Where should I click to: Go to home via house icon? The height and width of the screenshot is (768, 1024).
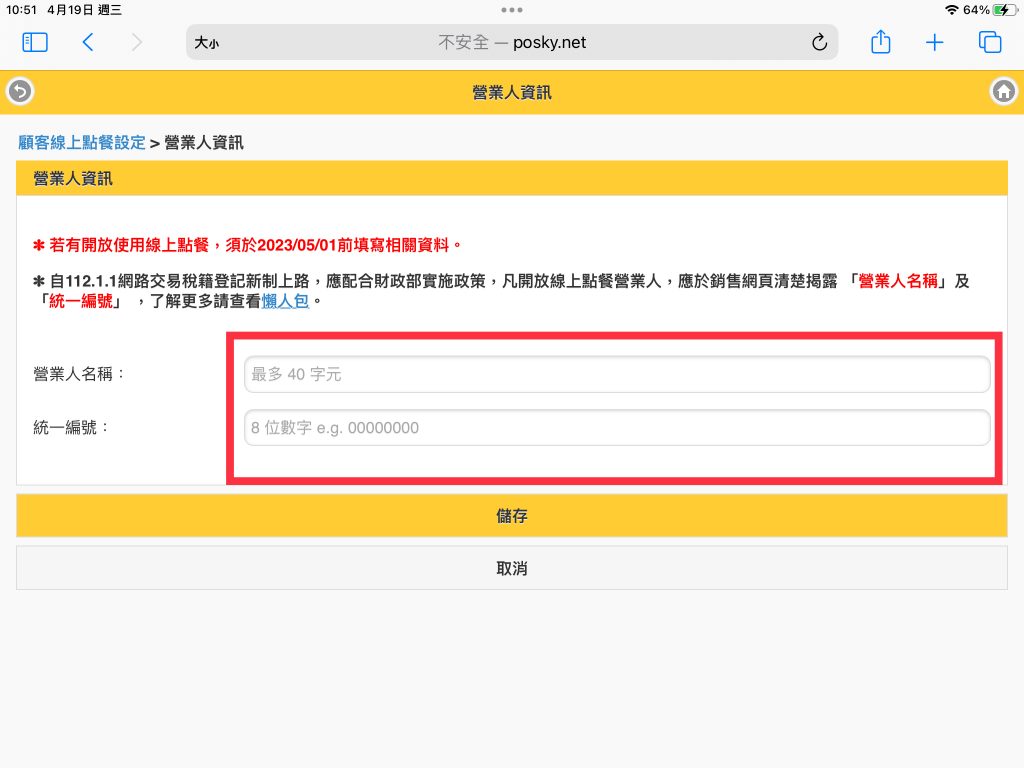click(x=1004, y=91)
